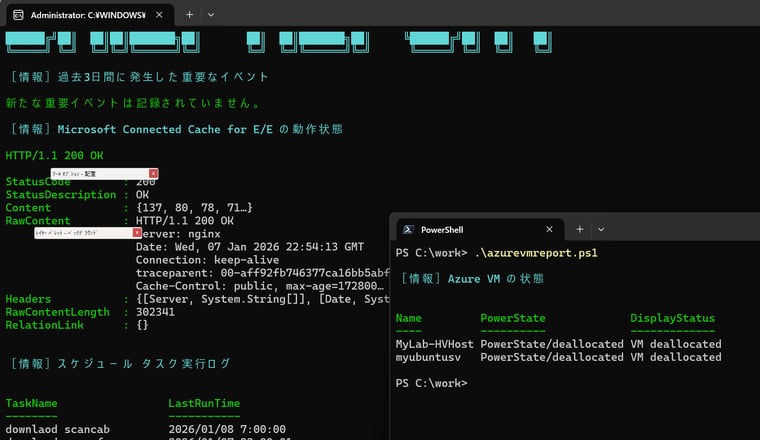
Task: Click the 'DisplayStatus' column header
Action: [x=672, y=318]
